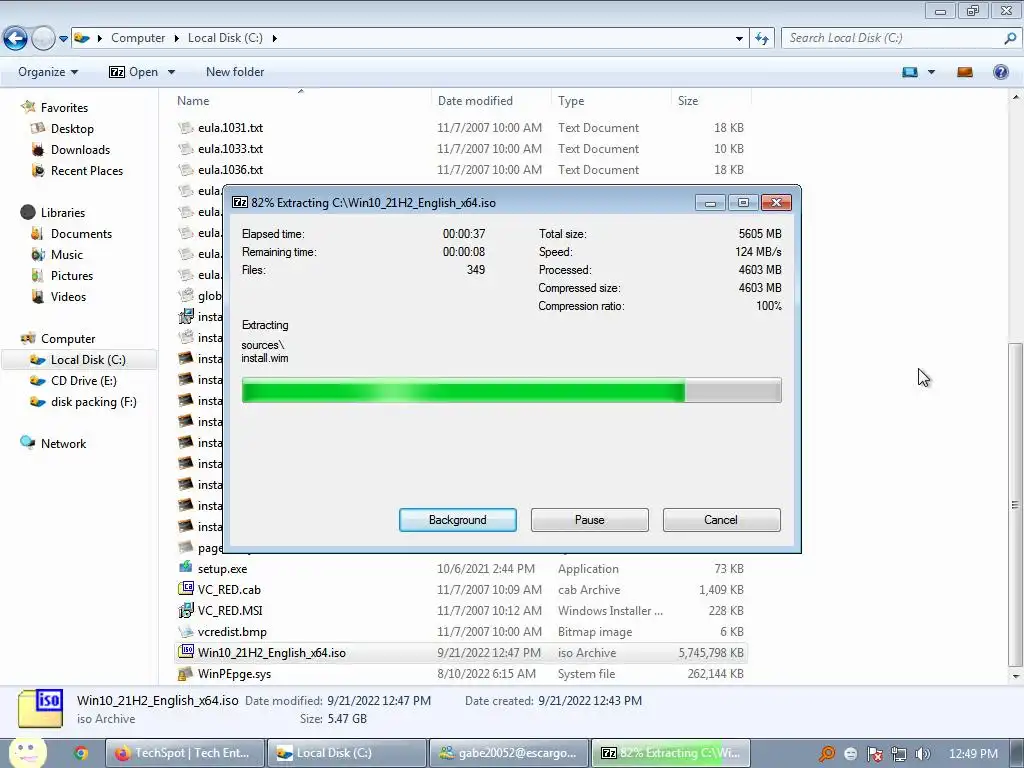Open Pictures library

click(72, 276)
